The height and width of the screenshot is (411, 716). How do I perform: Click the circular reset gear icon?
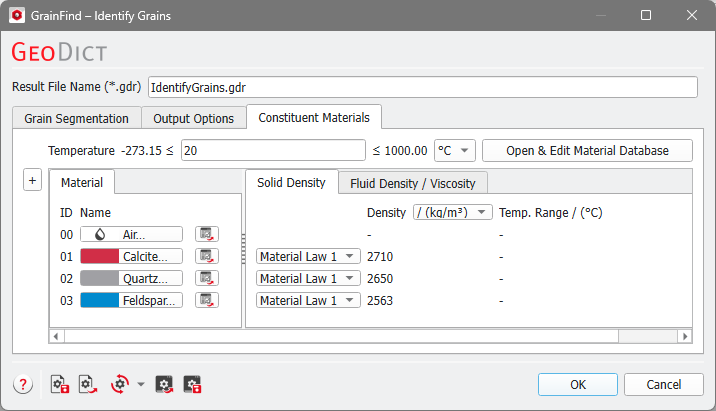(x=120, y=385)
